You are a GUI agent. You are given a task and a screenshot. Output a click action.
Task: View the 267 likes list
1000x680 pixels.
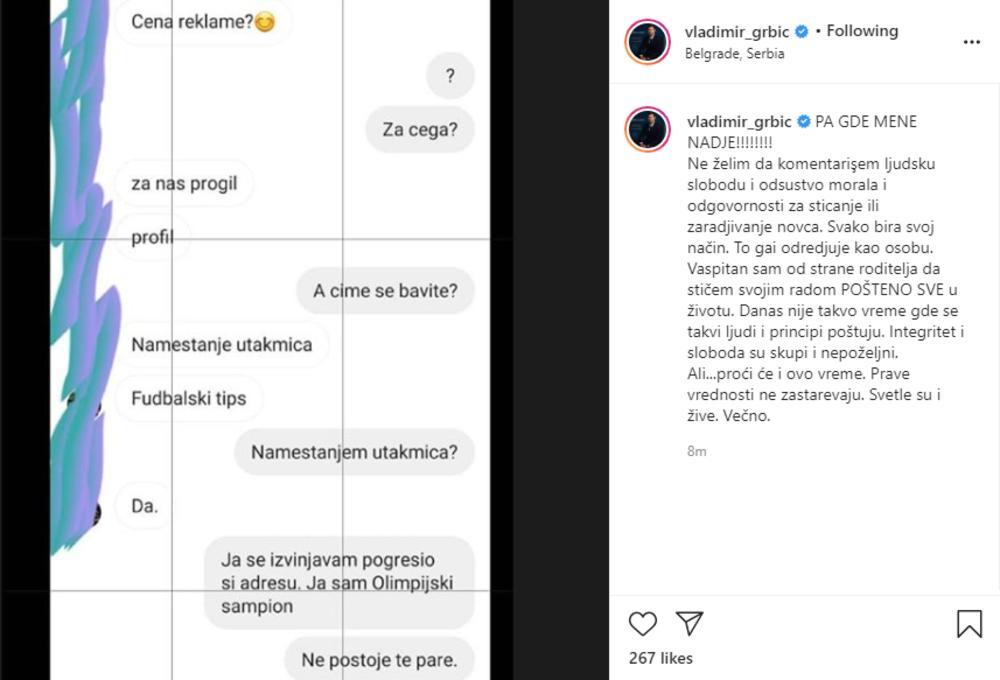(660, 658)
